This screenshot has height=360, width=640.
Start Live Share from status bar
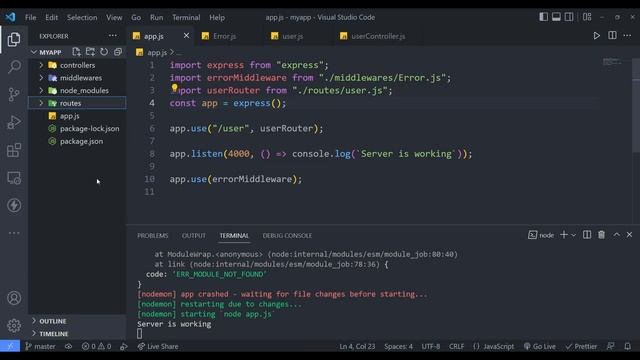click(158, 346)
